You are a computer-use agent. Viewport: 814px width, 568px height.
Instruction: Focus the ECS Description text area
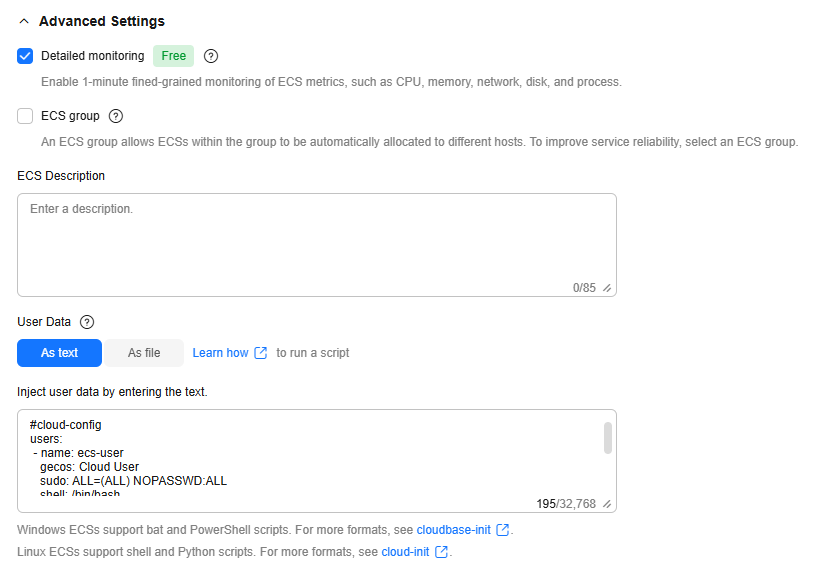pos(317,245)
